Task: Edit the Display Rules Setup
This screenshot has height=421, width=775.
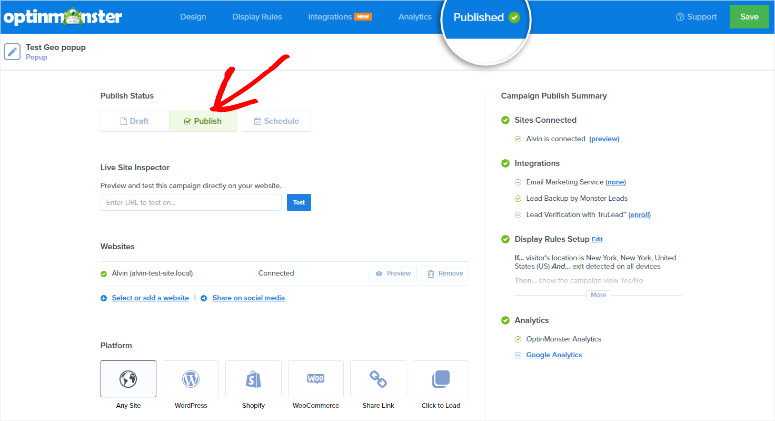Action: 597,239
